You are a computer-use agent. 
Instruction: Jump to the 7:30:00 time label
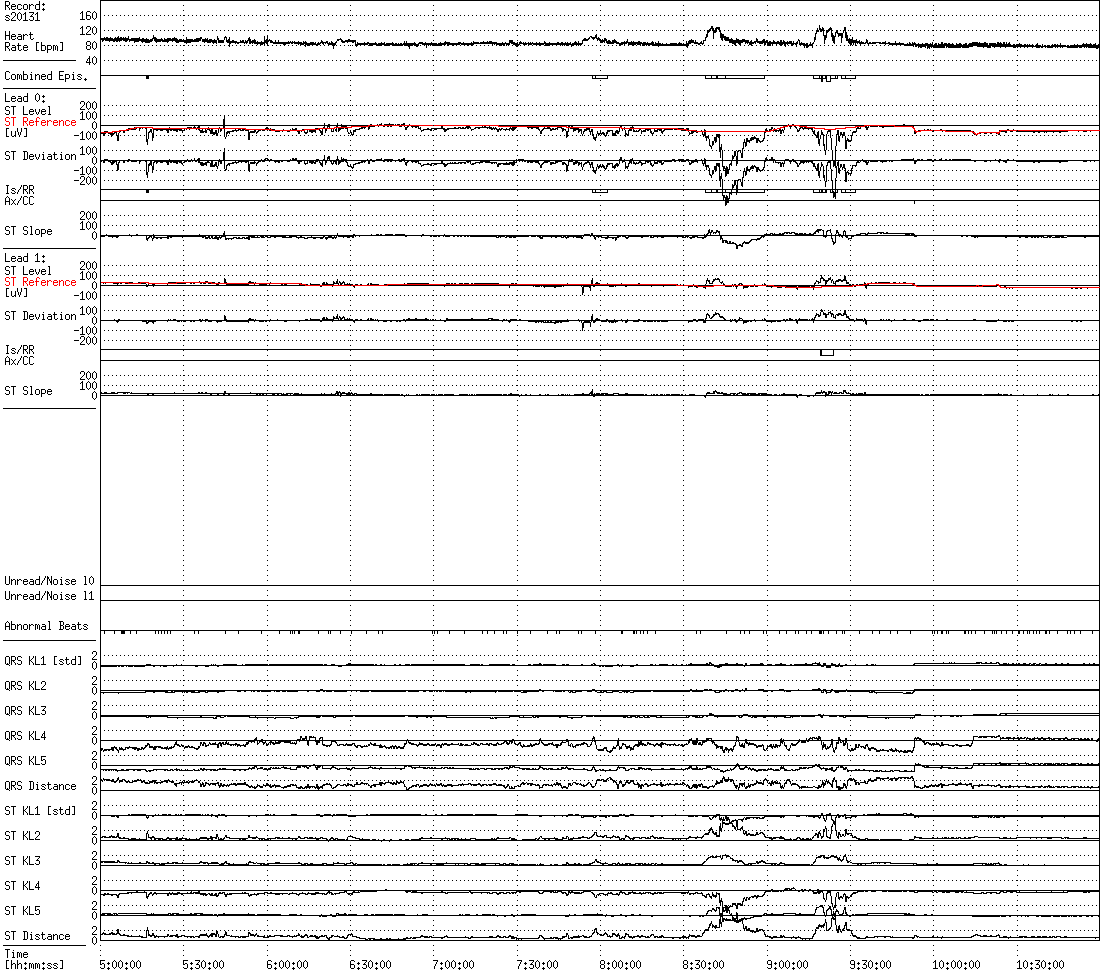(538, 964)
